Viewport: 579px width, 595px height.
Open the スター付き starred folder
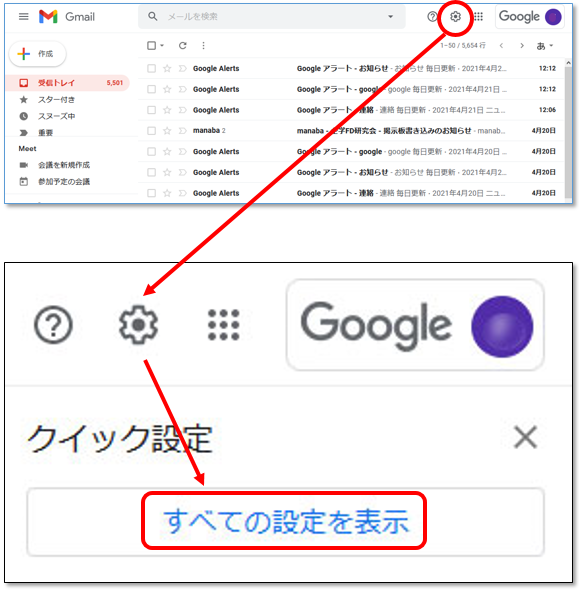tap(56, 99)
